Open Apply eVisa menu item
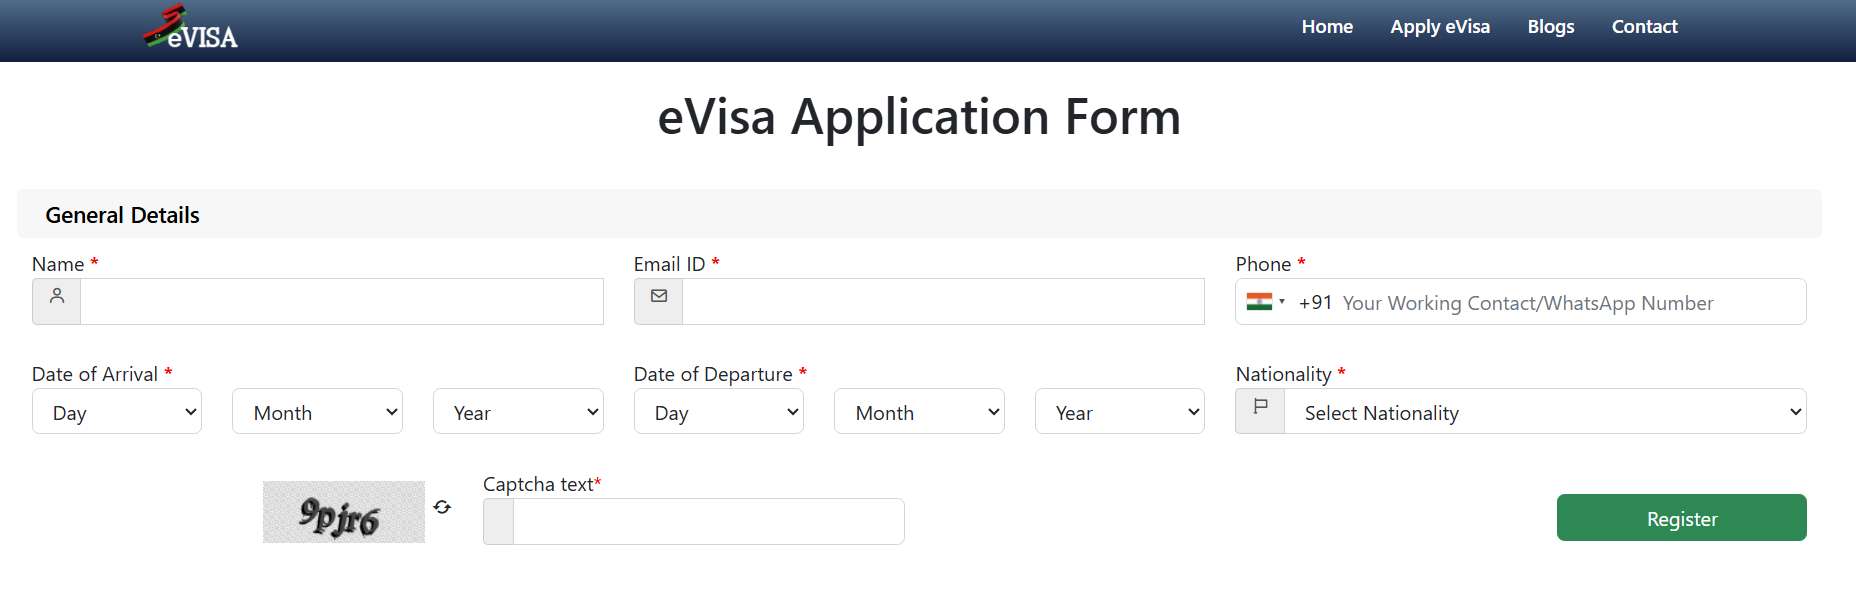 1440,27
